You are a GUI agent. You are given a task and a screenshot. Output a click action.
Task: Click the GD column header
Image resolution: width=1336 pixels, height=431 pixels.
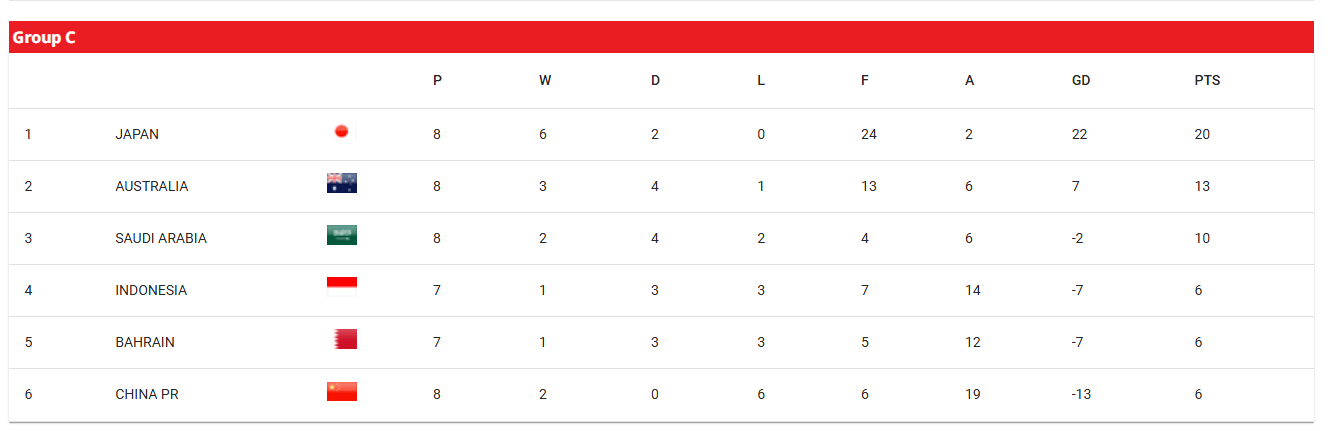pos(1081,80)
